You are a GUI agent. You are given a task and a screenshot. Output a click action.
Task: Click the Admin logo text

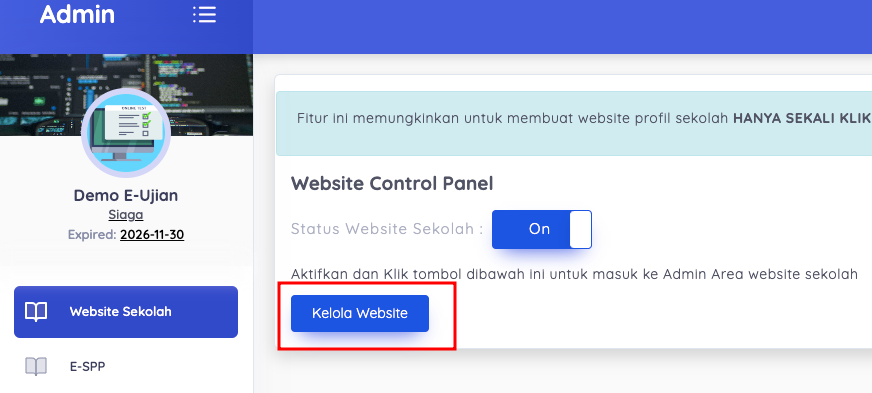pos(77,14)
